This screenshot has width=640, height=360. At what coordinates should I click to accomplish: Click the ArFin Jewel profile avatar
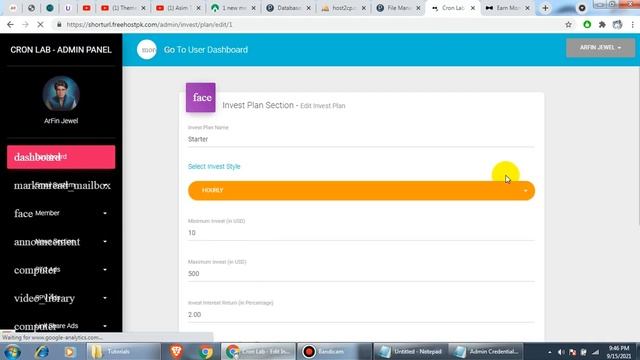[x=61, y=94]
